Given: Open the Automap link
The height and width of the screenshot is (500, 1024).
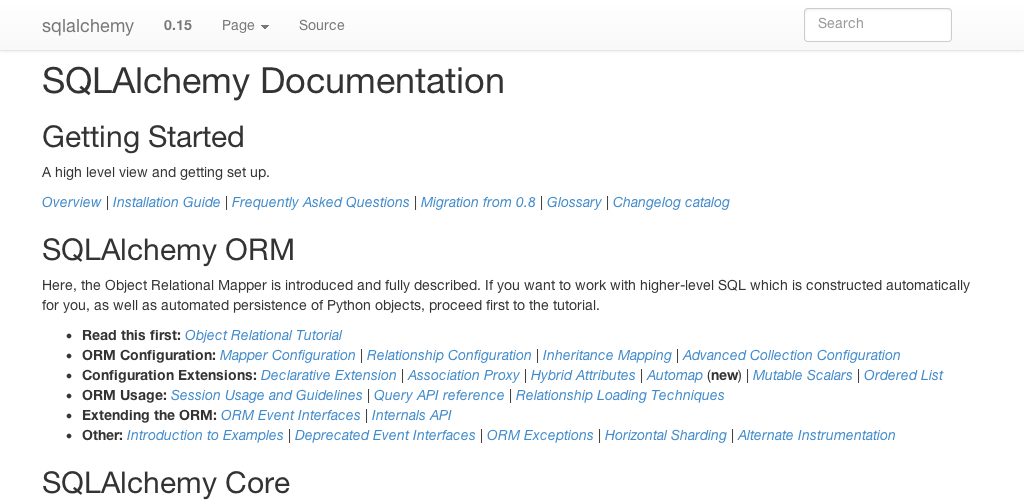Looking at the screenshot, I should [x=675, y=375].
